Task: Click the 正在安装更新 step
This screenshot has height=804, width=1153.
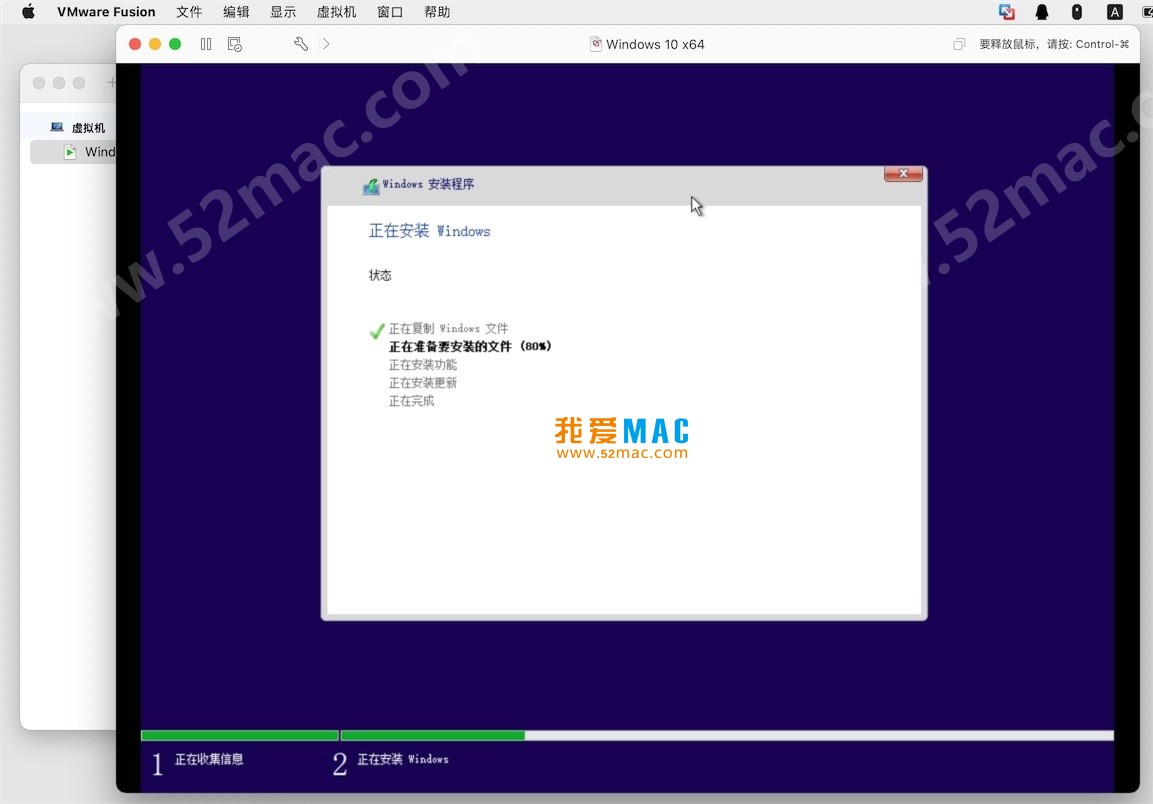Action: point(423,383)
